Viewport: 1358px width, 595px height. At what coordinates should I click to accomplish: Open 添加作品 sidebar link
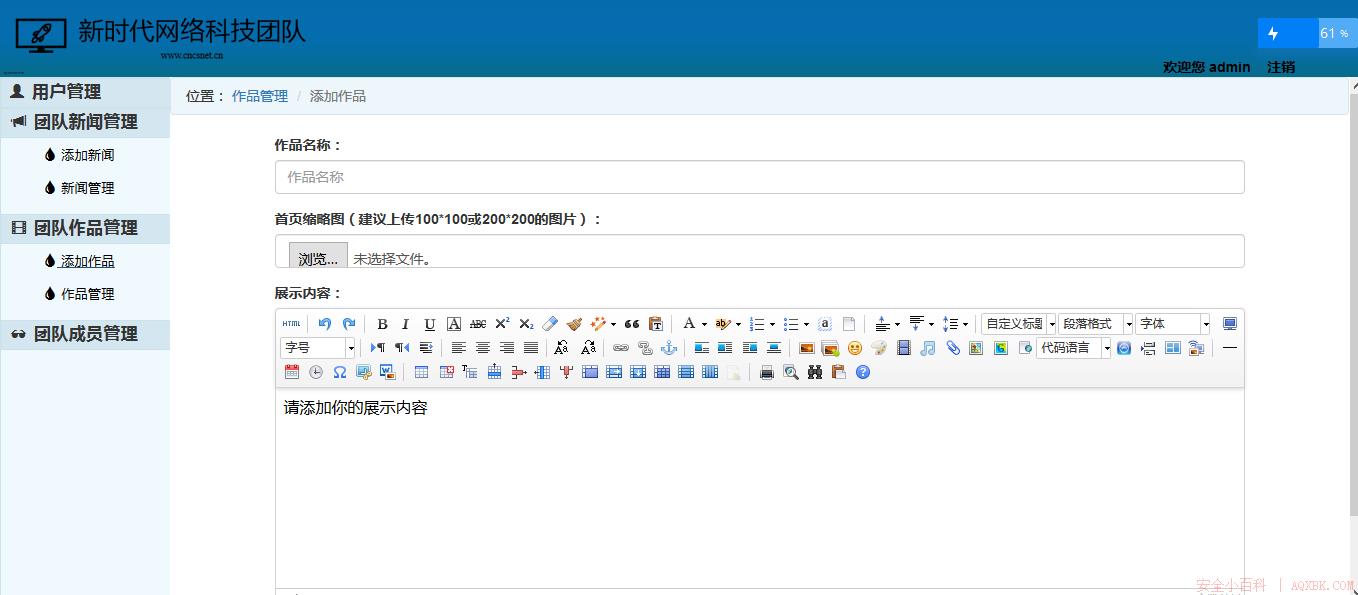pyautogui.click(x=88, y=261)
